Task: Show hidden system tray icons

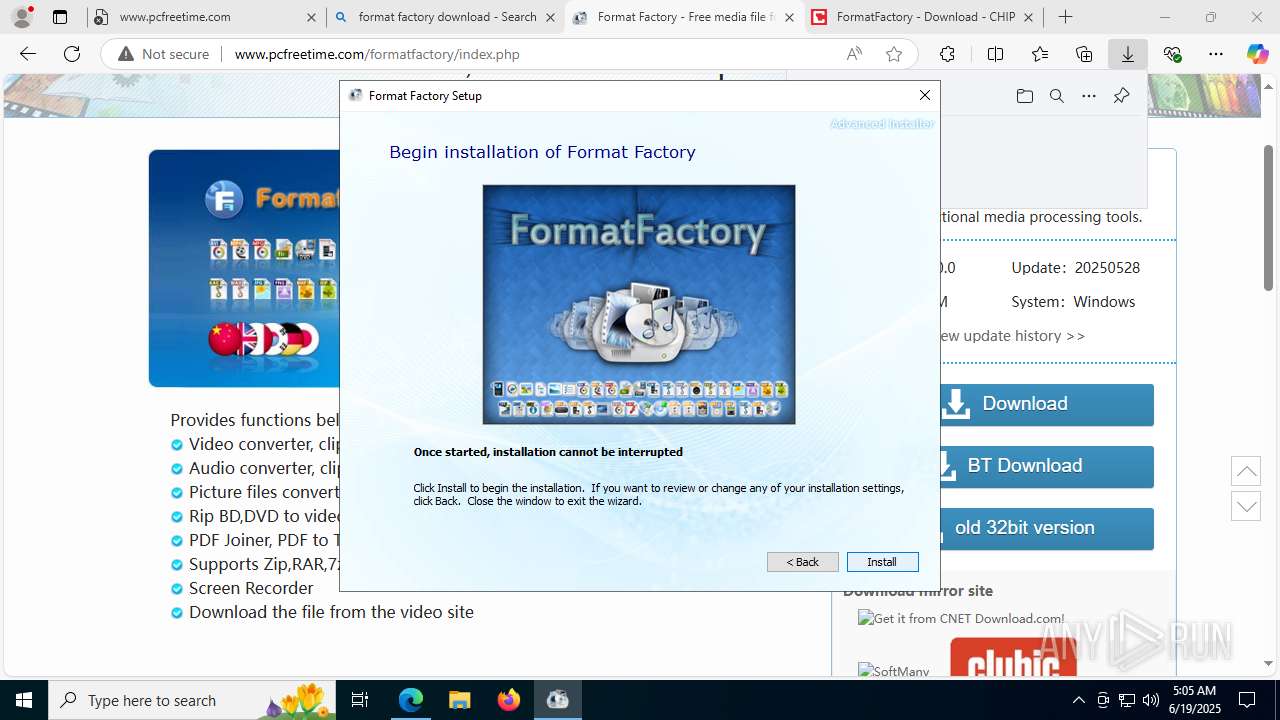Action: (x=1078, y=700)
